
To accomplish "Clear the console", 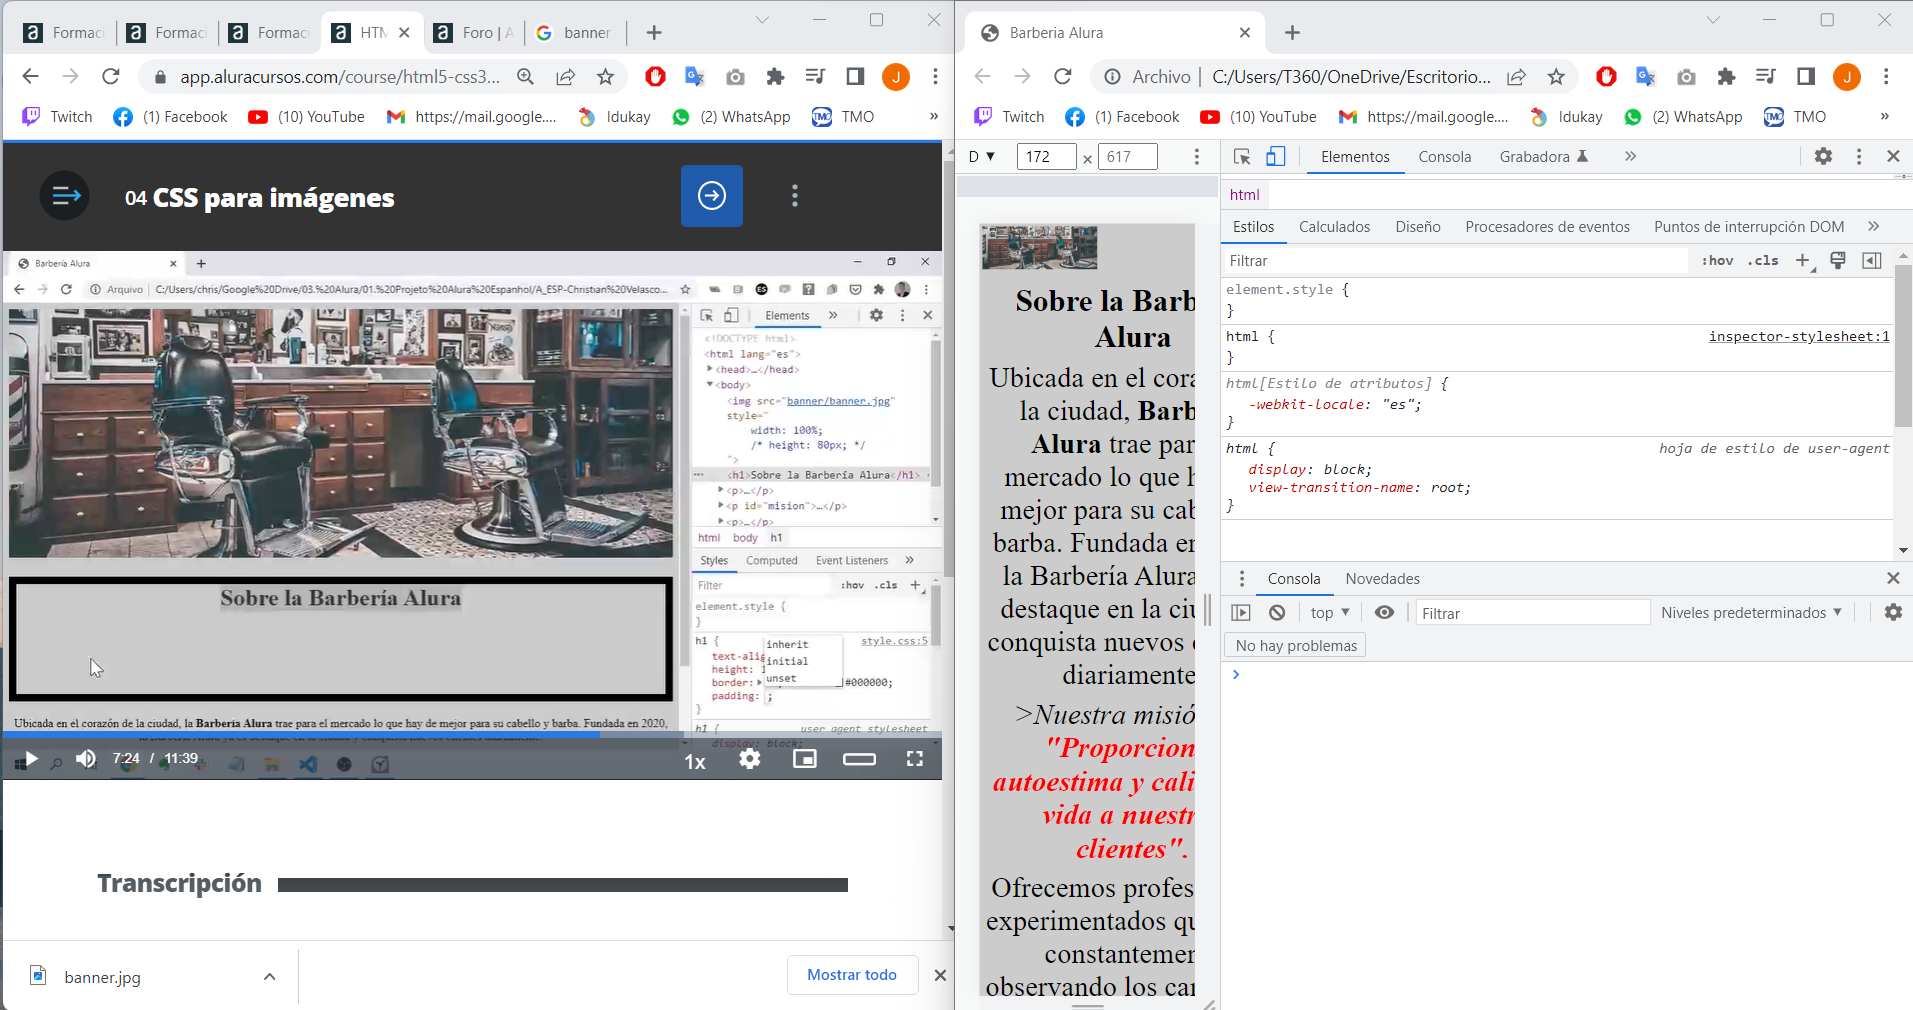I will (1277, 613).
